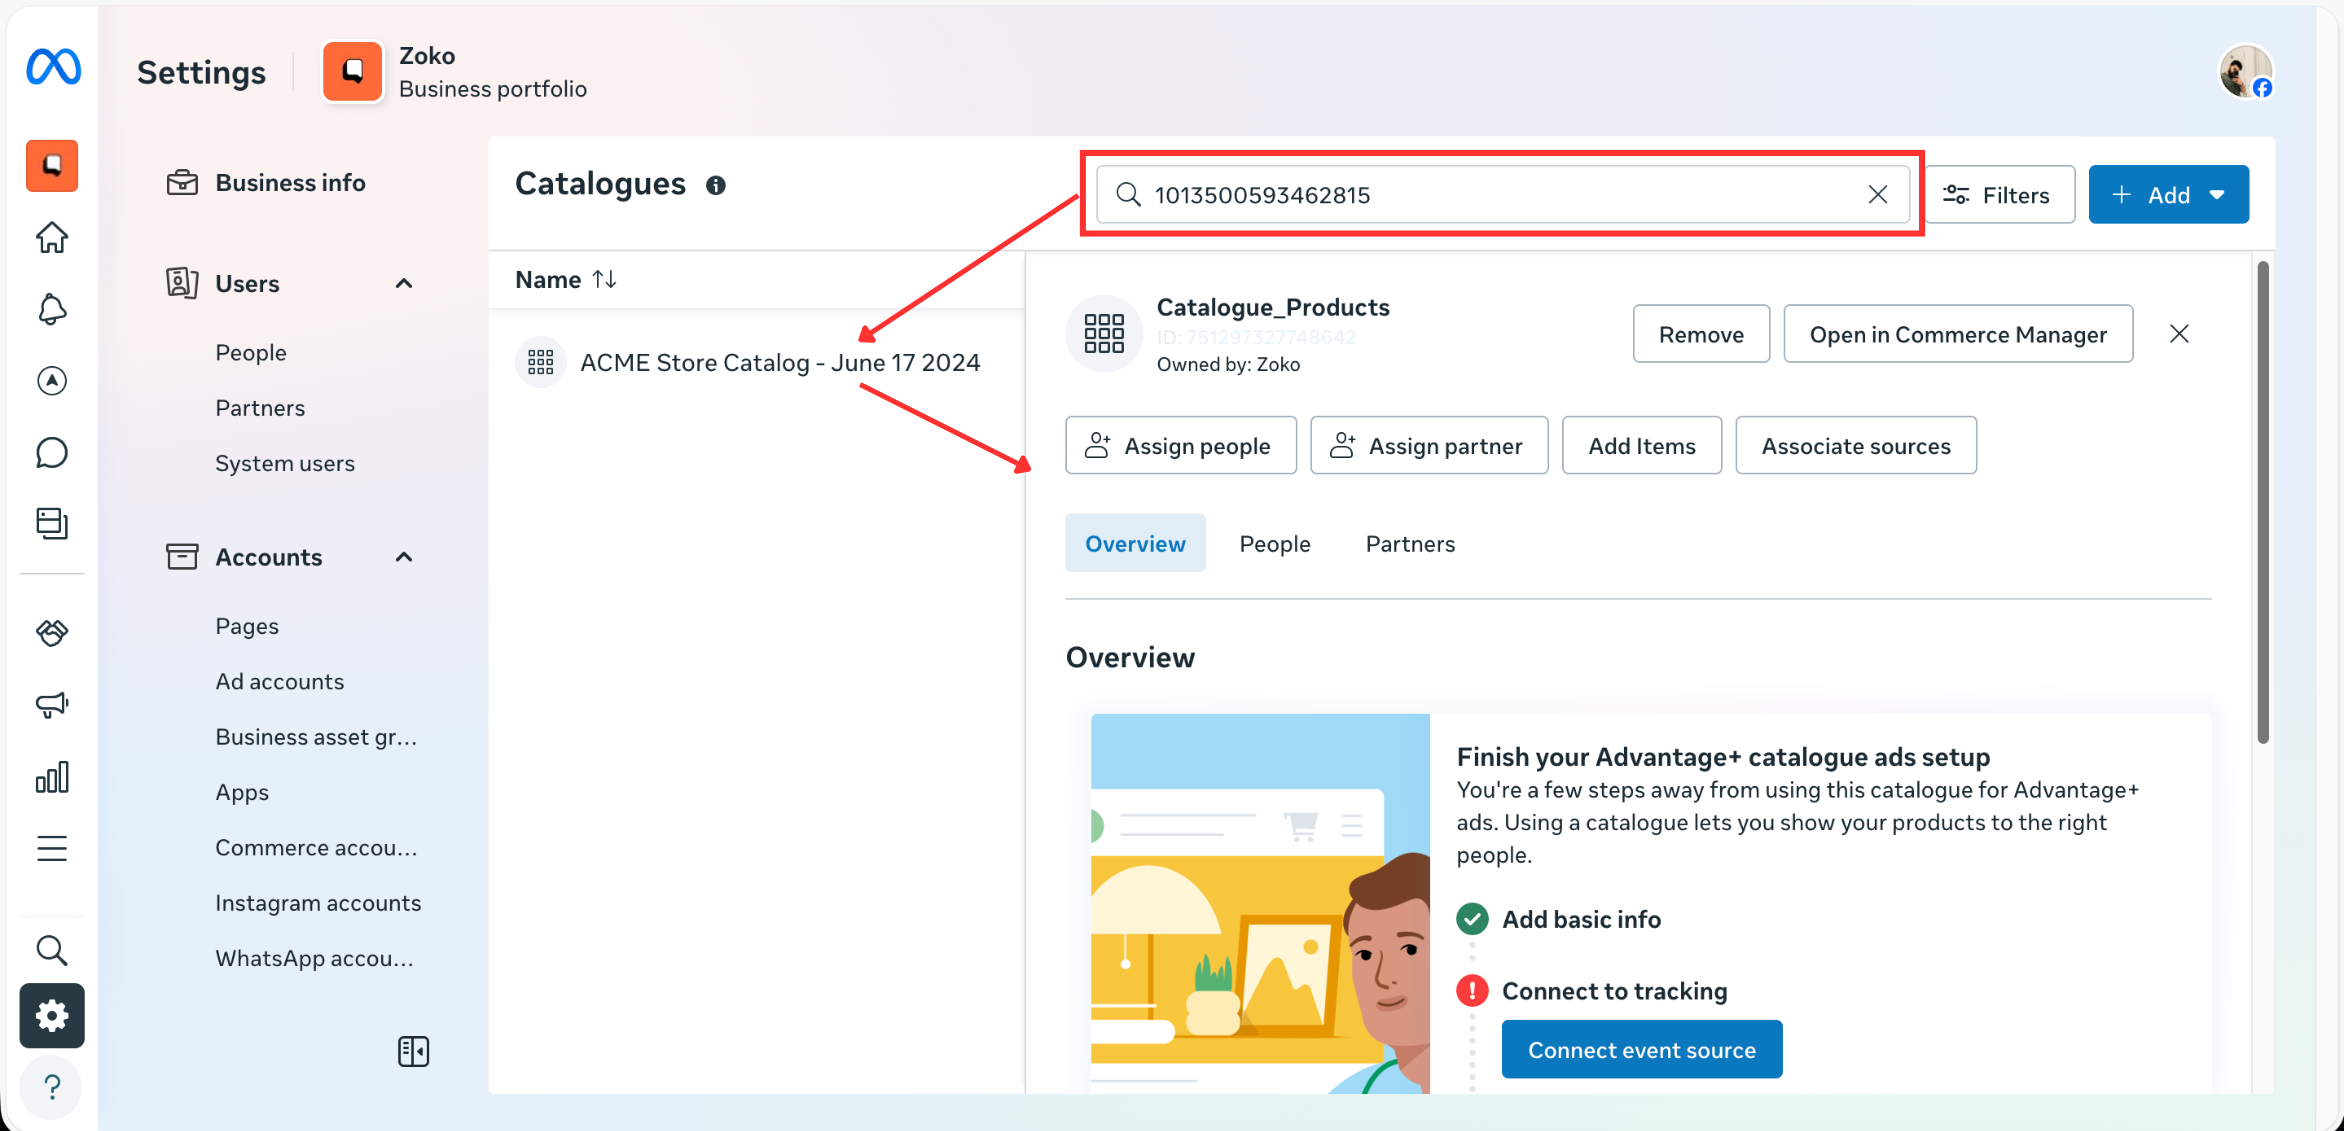This screenshot has width=2344, height=1131.
Task: Switch to the People tab
Action: pyautogui.click(x=1274, y=544)
